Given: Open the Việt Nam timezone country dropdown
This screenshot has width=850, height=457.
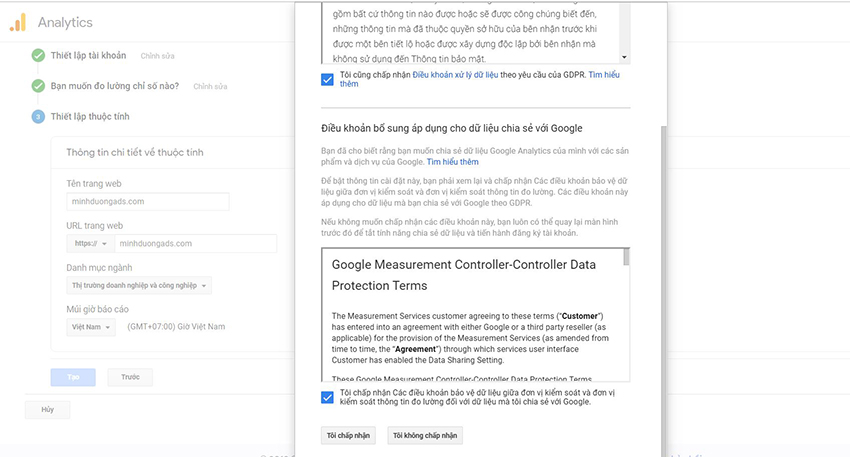Looking at the screenshot, I should (91, 327).
